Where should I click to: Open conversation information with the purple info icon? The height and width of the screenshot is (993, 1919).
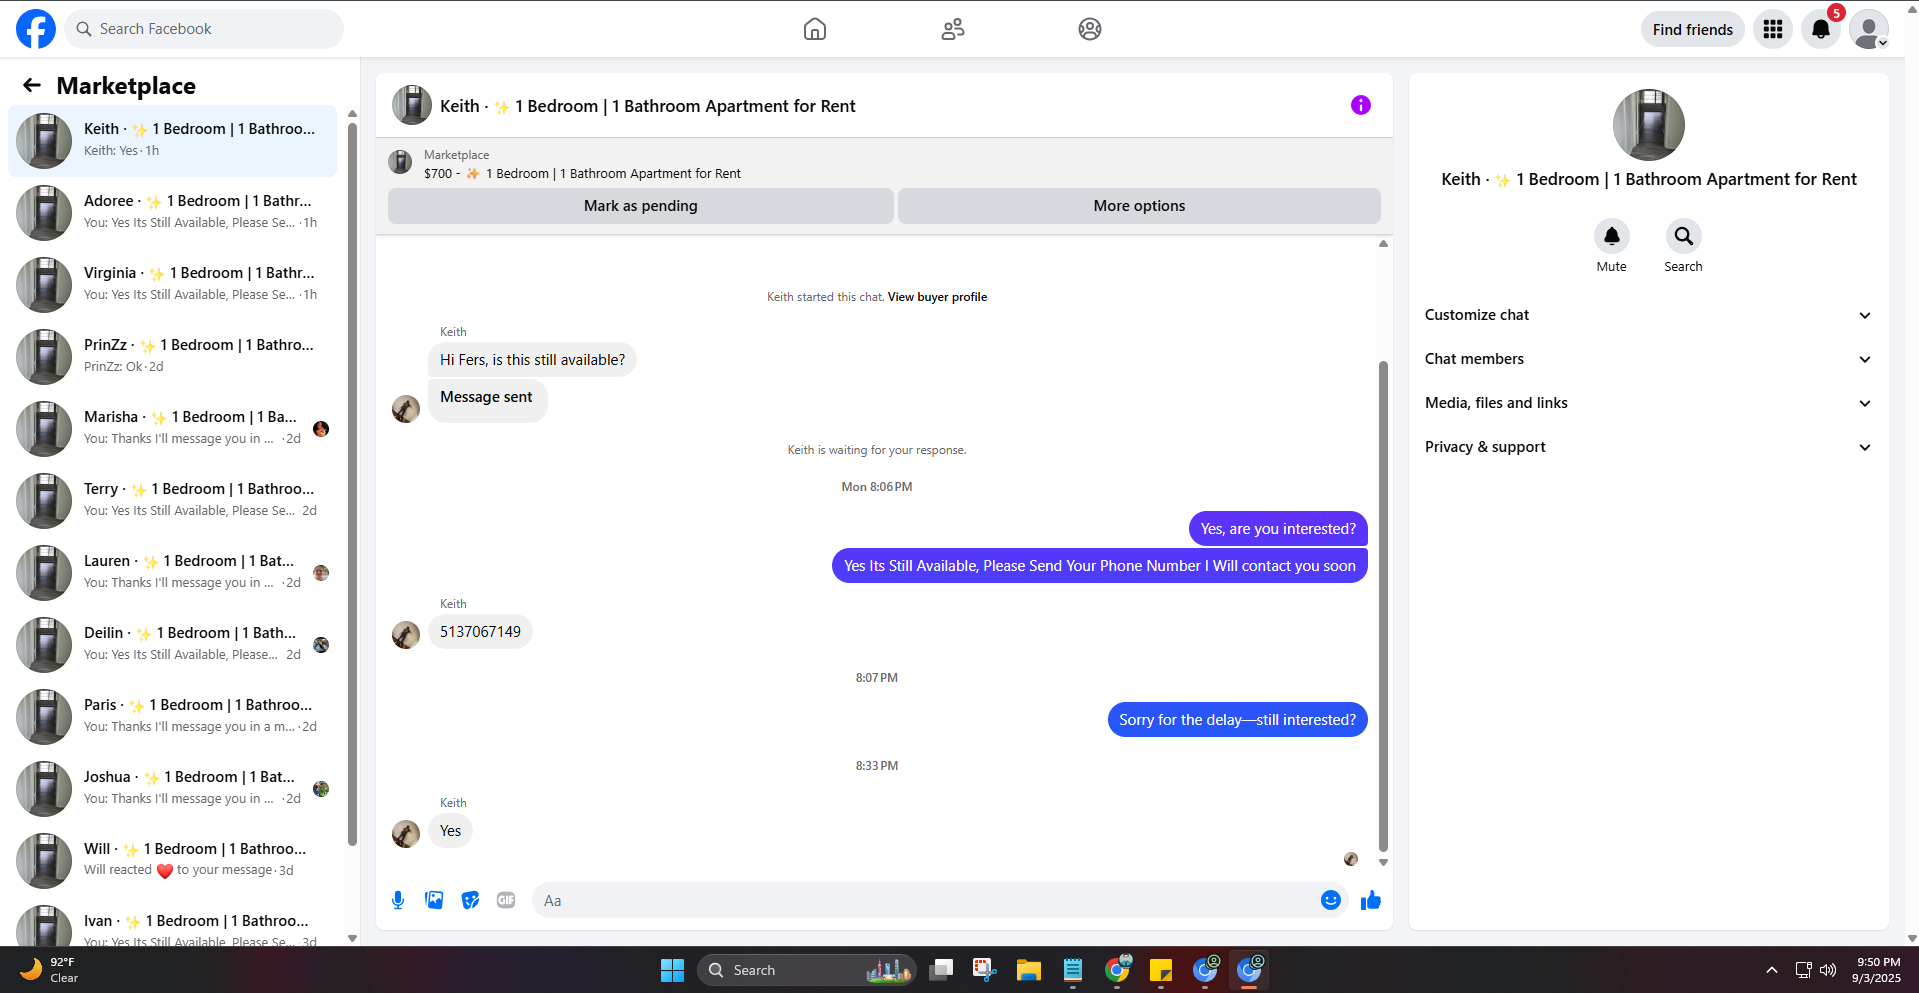pos(1361,105)
